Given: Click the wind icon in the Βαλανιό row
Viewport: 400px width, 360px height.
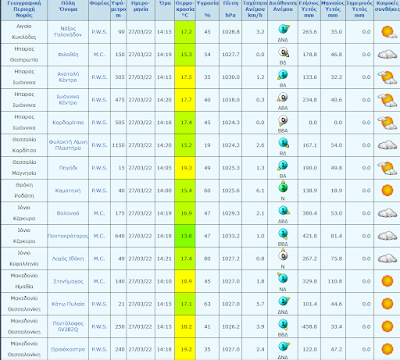Looking at the screenshot, I should pos(284,210).
